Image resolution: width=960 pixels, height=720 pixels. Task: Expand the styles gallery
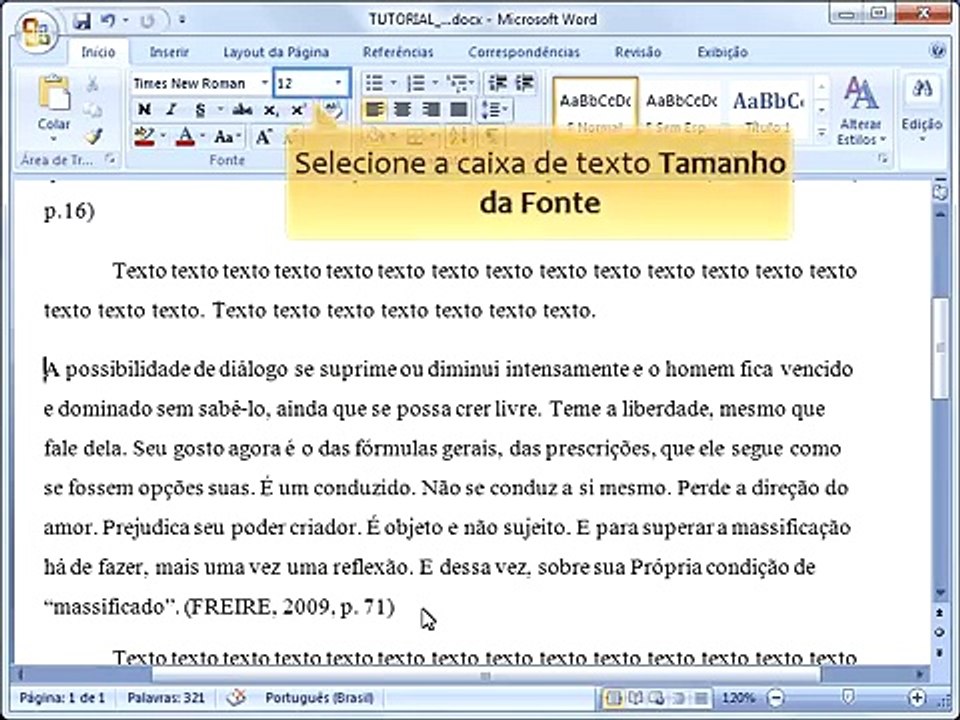822,133
